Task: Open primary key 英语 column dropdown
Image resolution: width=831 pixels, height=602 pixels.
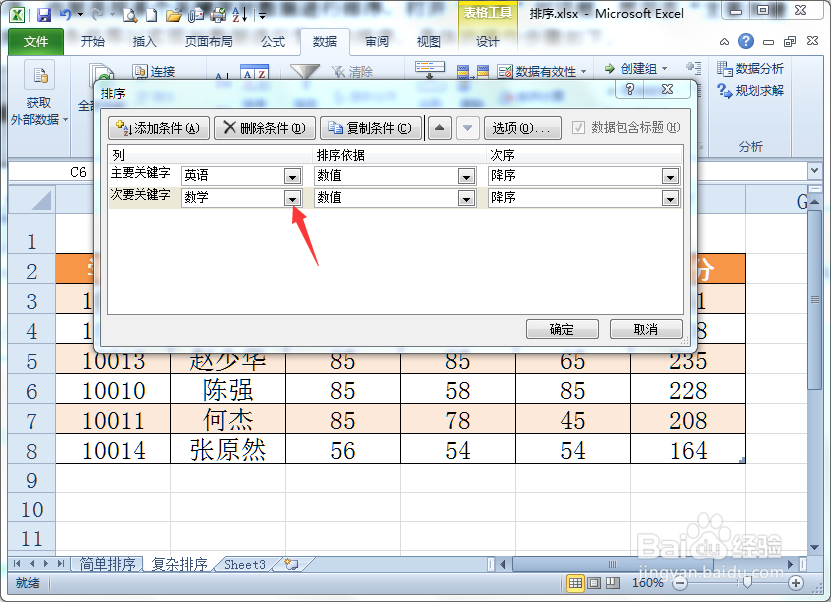Action: coord(292,176)
